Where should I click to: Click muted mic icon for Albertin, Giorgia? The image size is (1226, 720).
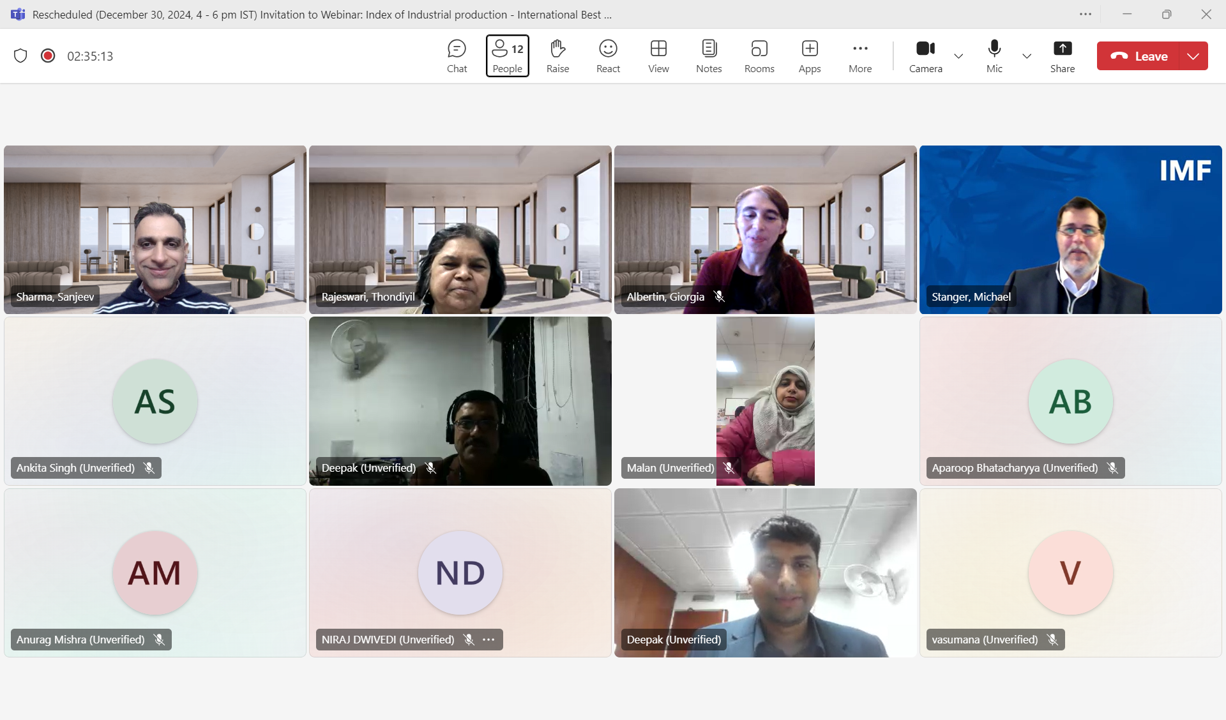coord(719,297)
